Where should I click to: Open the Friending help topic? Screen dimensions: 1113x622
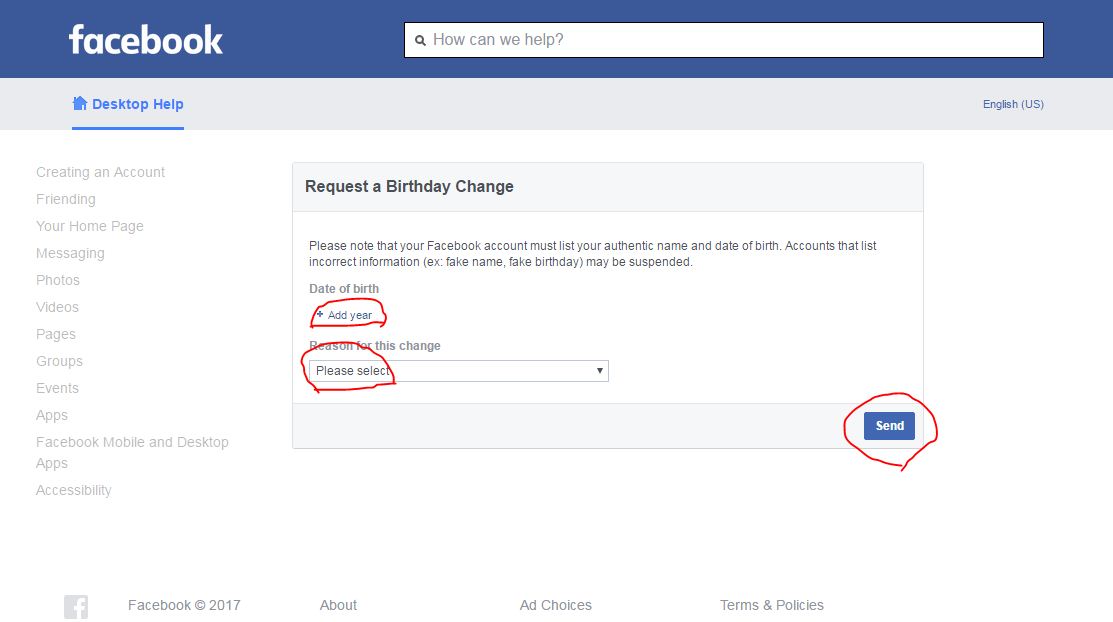66,199
